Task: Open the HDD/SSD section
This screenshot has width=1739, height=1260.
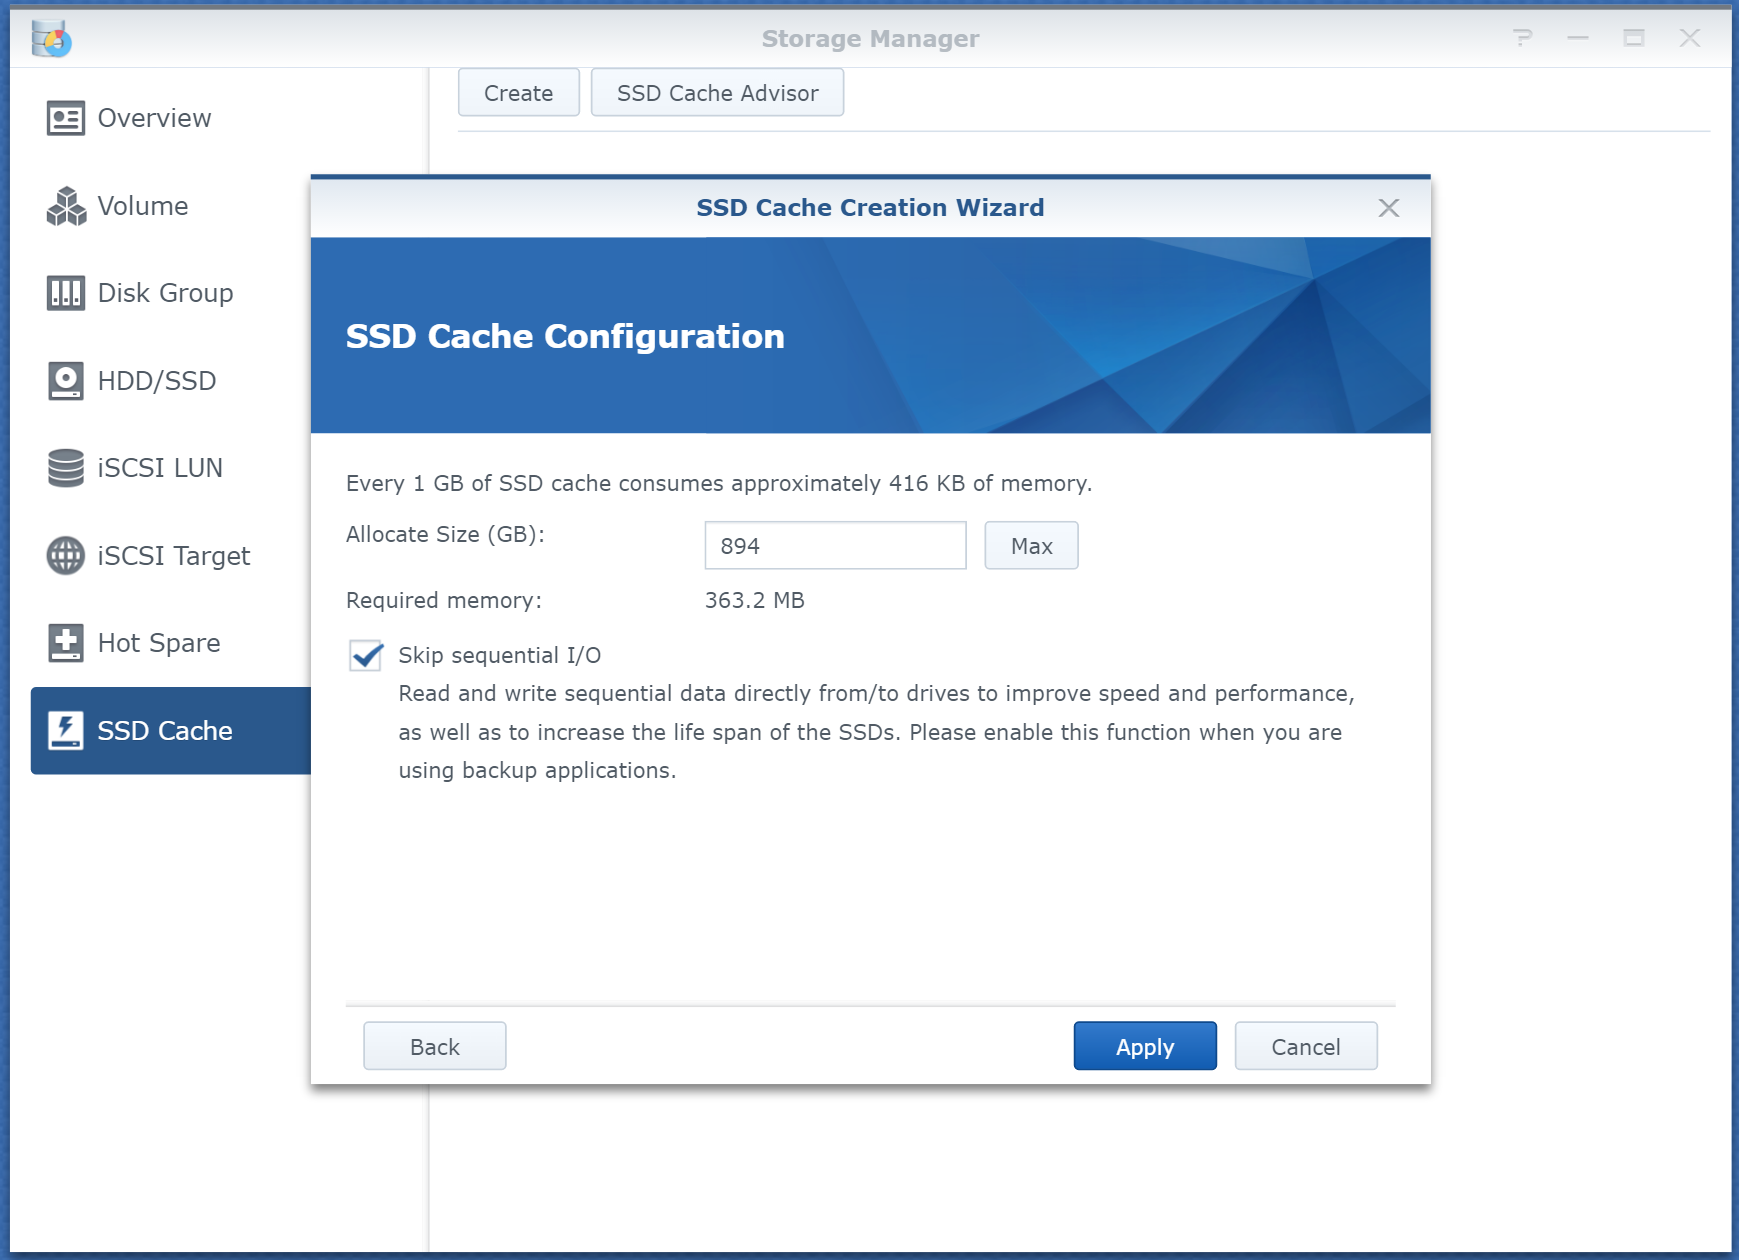Action: [171, 381]
